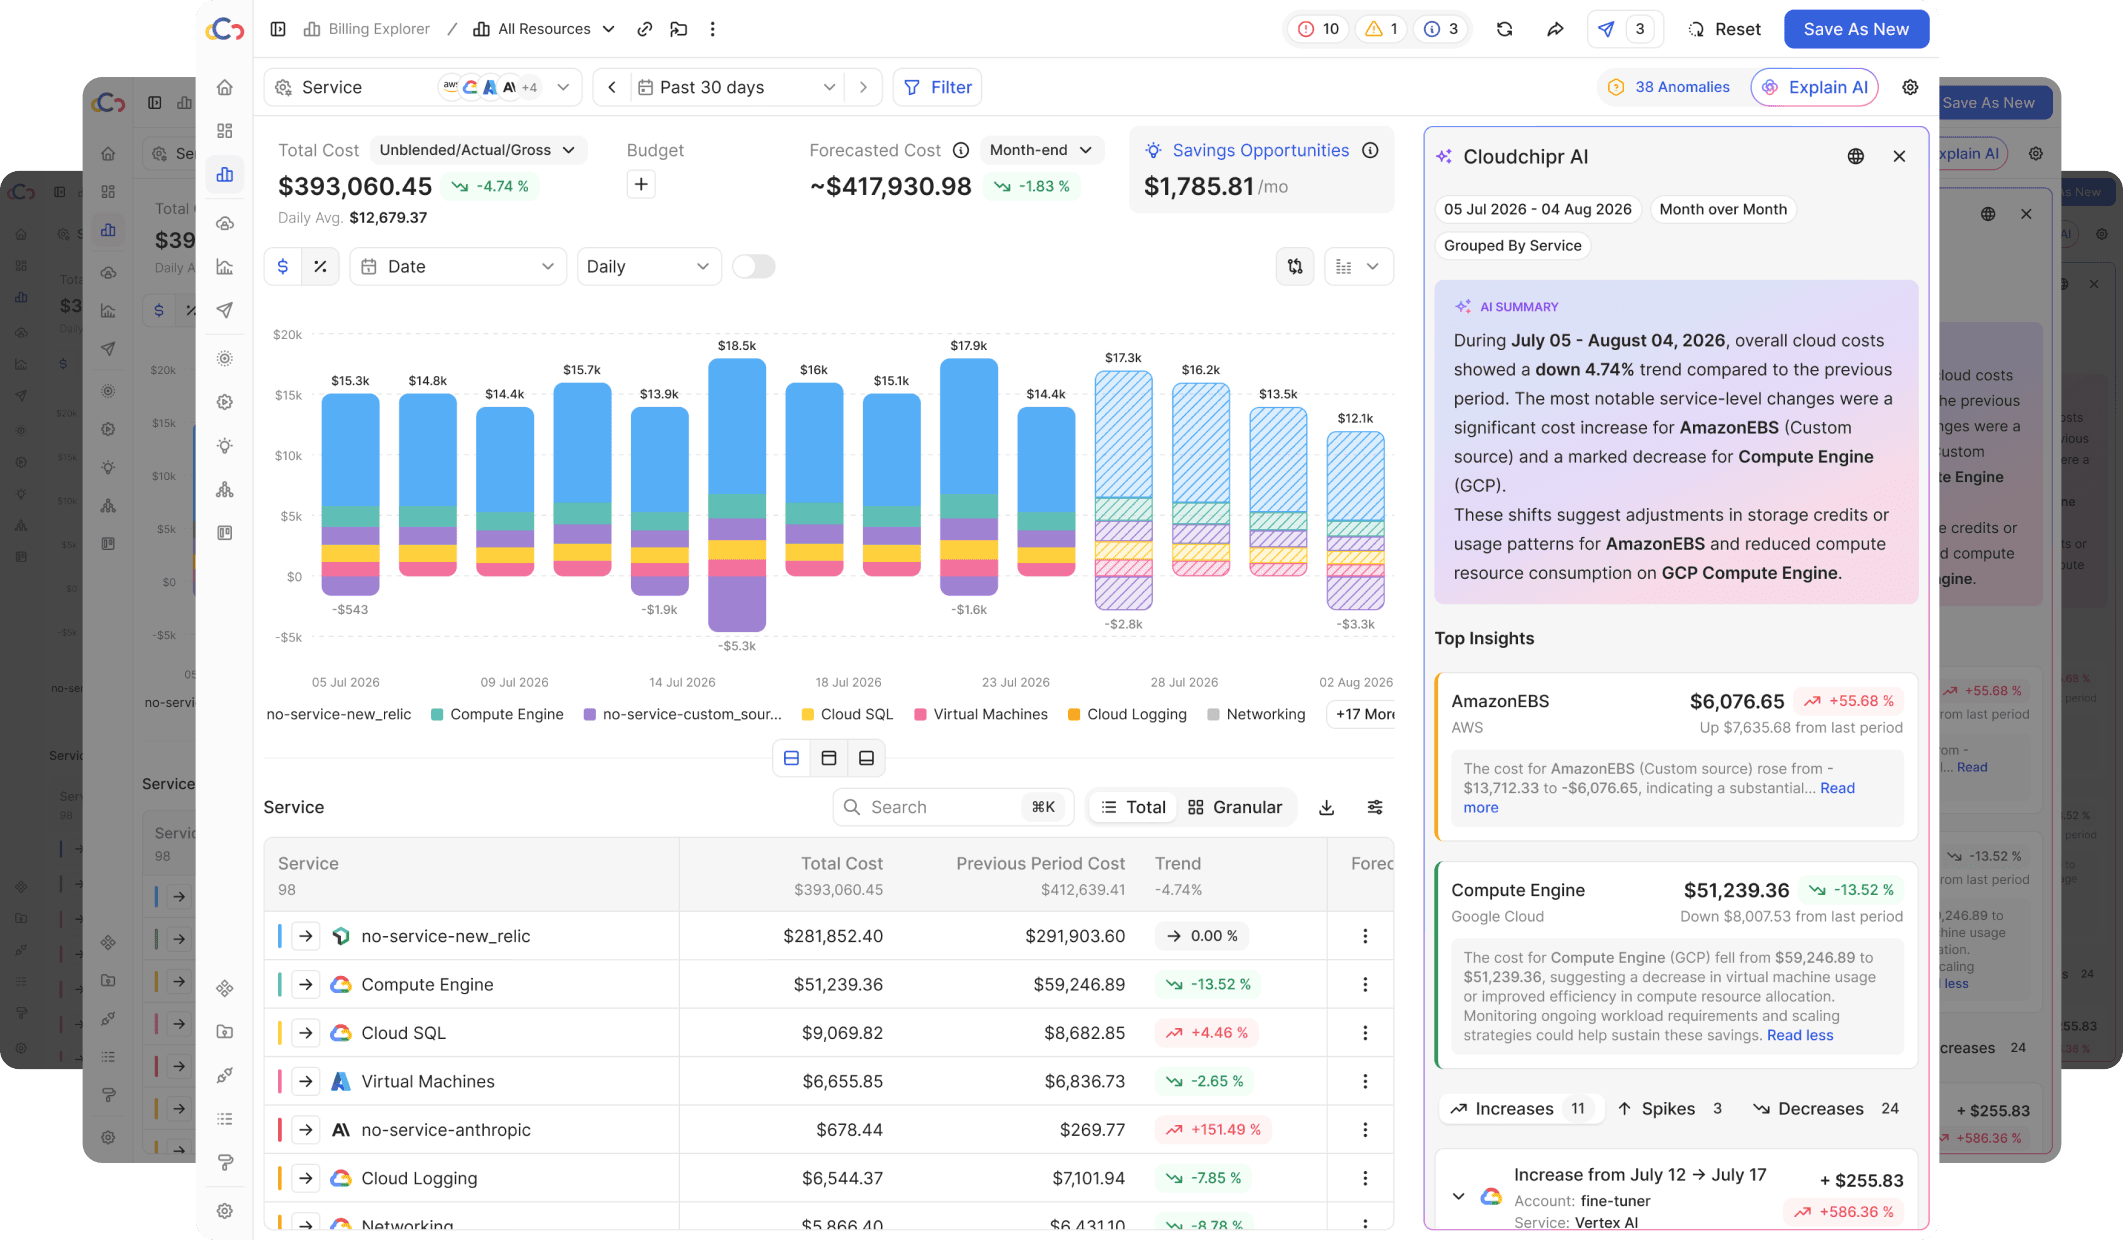The image size is (2123, 1240).
Task: Open the three-dot view options menu
Action: click(713, 29)
